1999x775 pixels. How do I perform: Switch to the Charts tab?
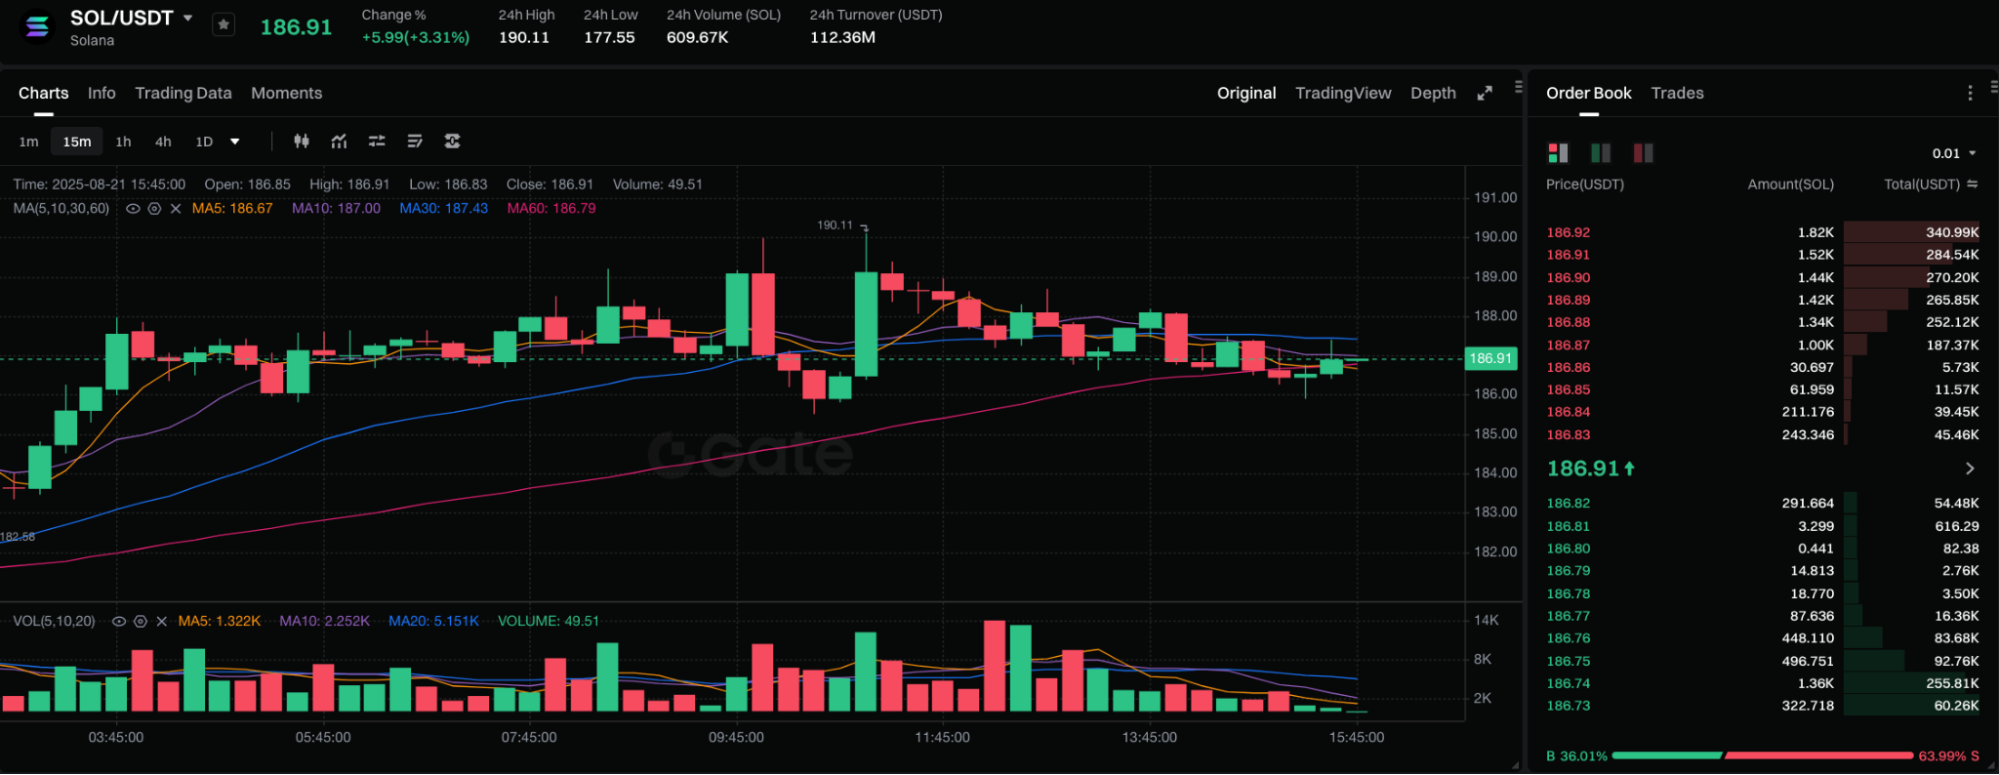[43, 93]
